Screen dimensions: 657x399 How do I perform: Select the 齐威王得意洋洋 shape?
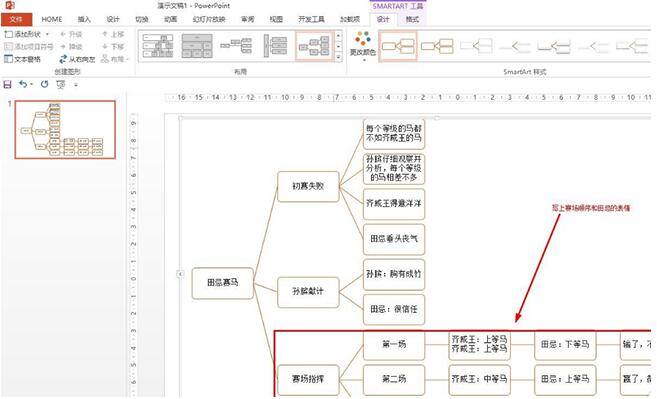click(394, 204)
